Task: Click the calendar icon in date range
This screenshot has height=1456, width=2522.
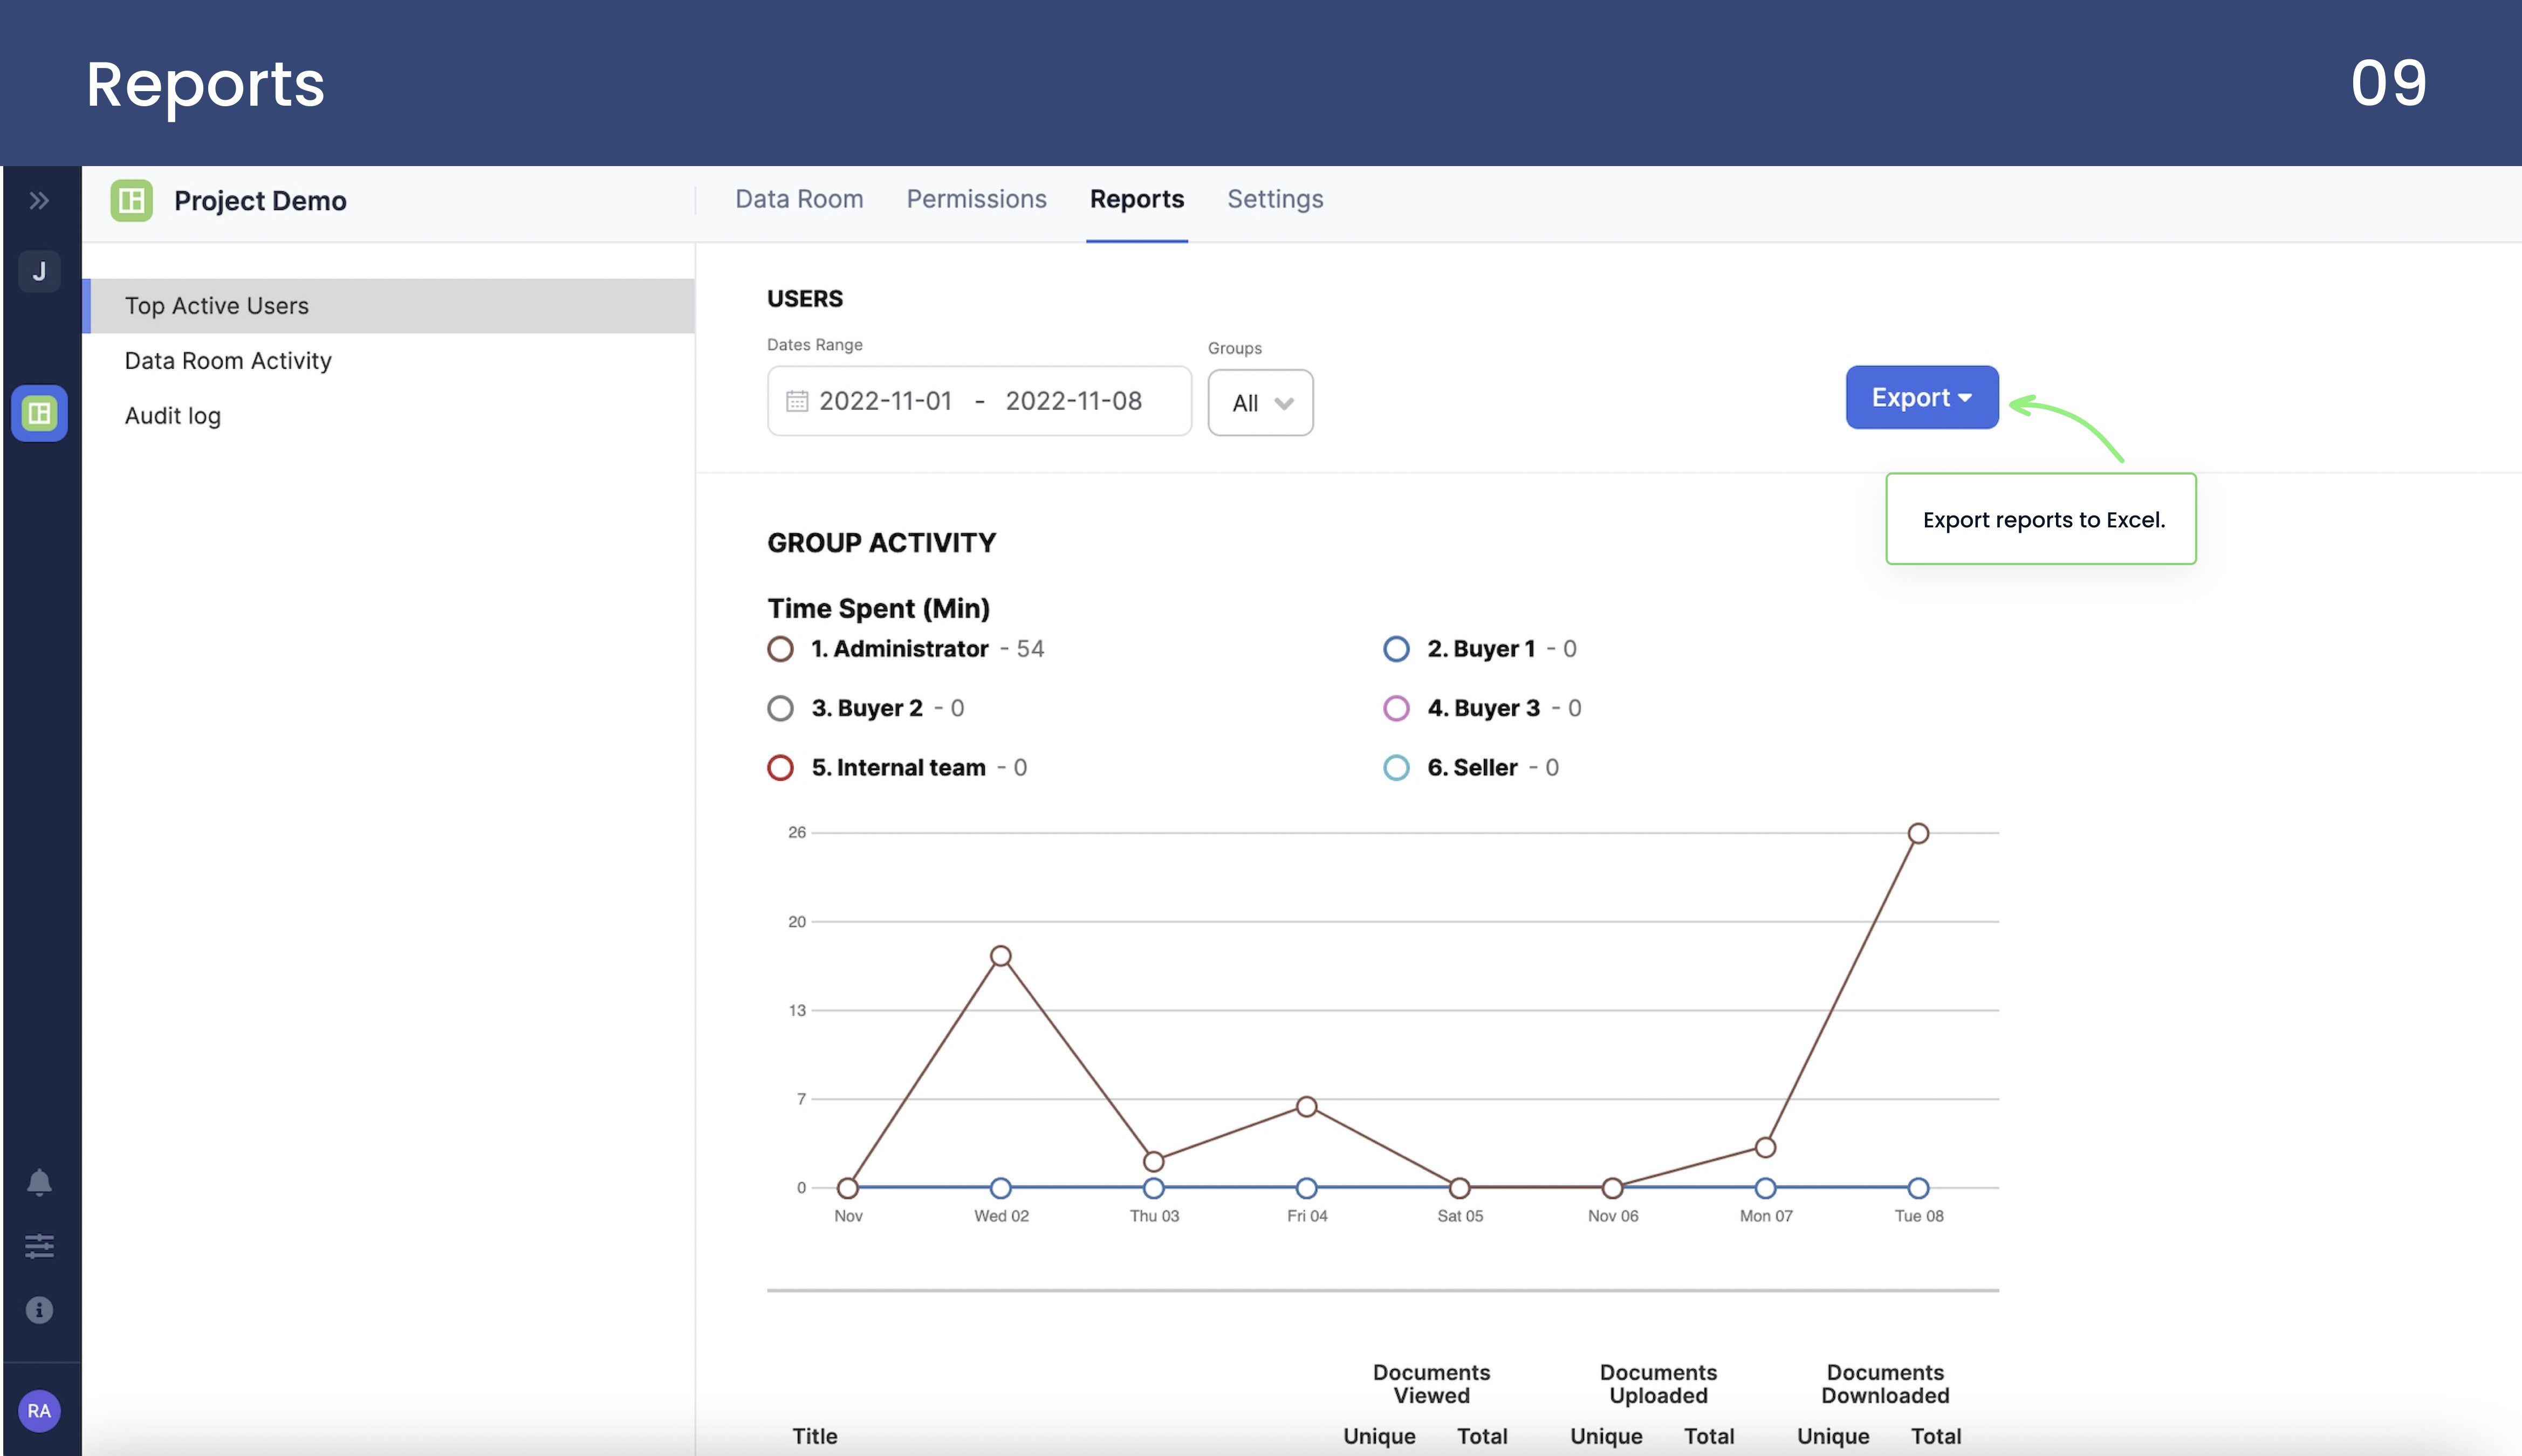Action: [797, 401]
